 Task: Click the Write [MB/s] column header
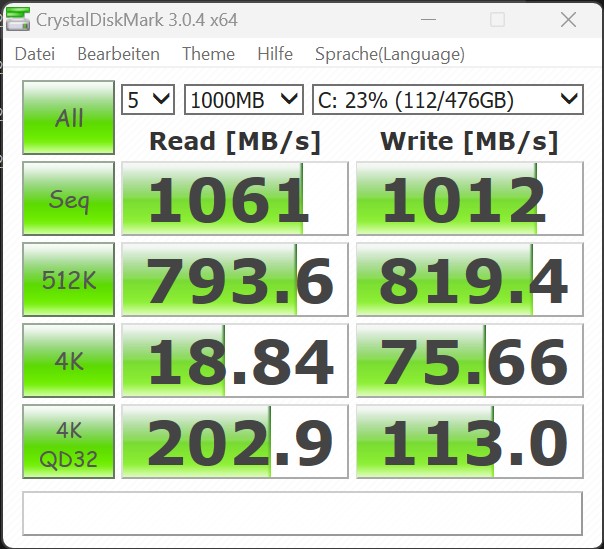click(470, 142)
